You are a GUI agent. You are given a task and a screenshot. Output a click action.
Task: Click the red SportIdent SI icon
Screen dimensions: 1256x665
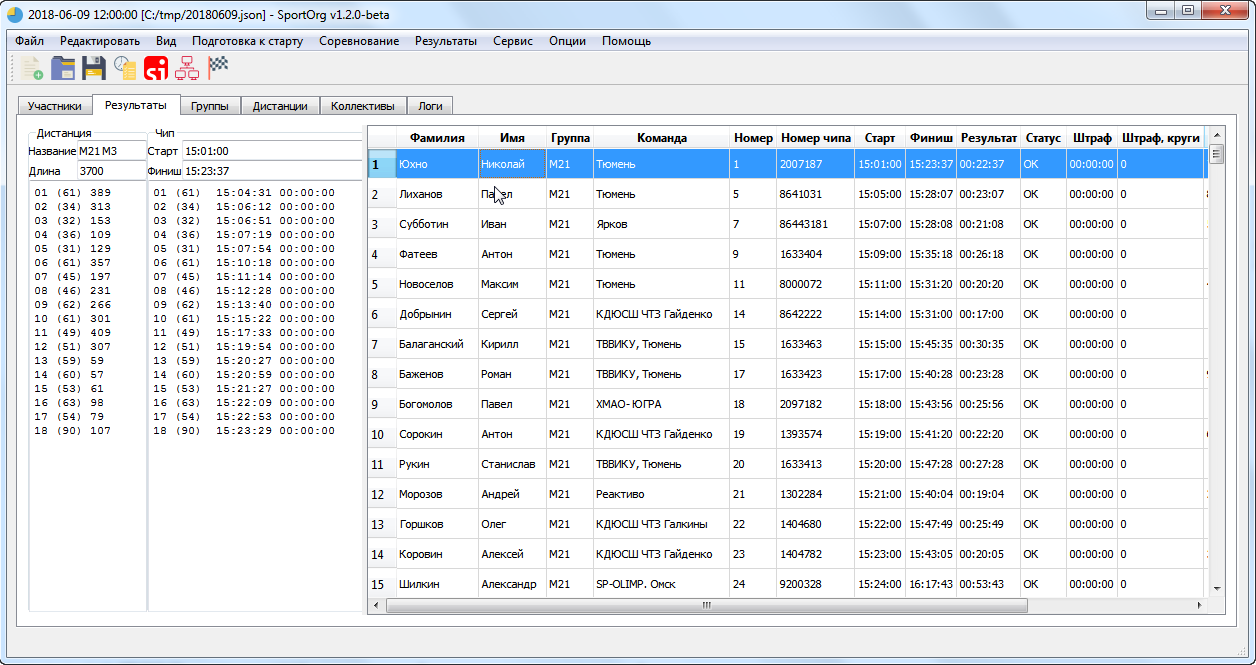coord(156,68)
